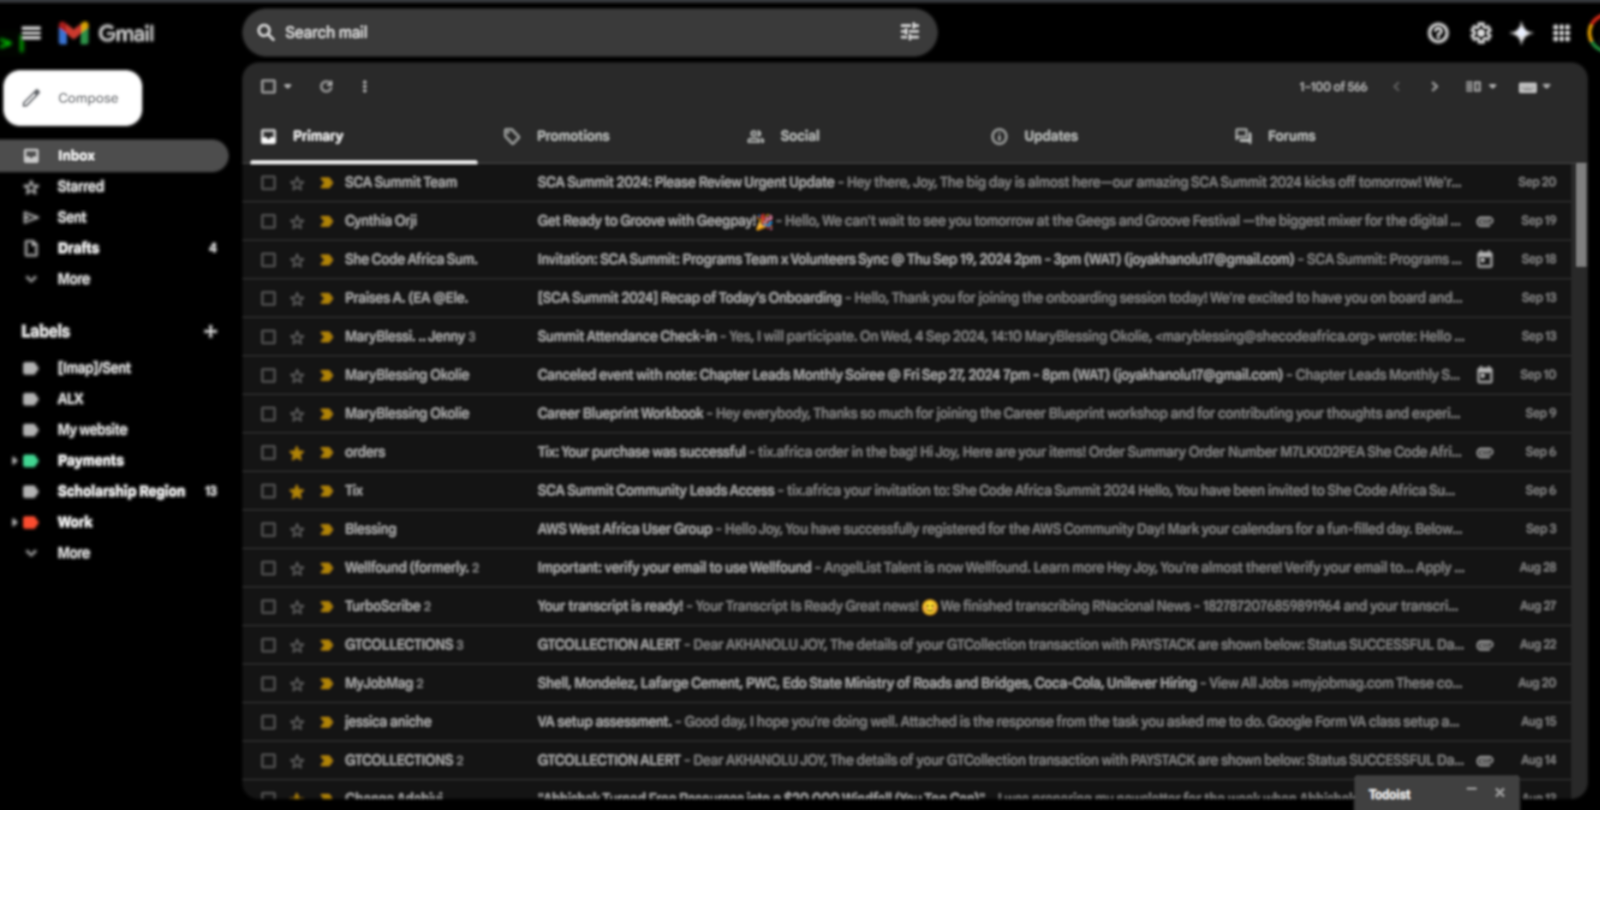Select the She Code Africa Sum. email checkbox
The height and width of the screenshot is (900, 1600).
[x=268, y=260]
